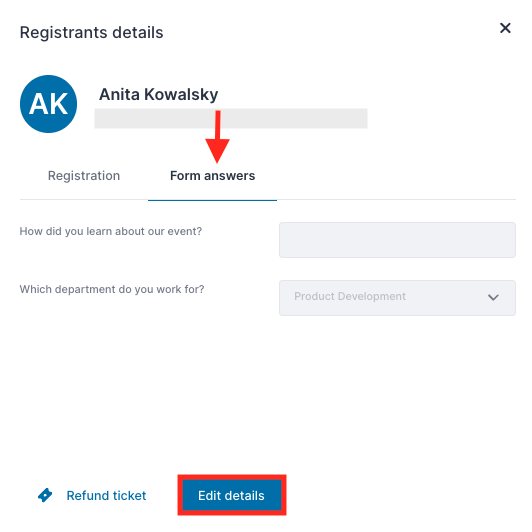This screenshot has width=532, height=532.
Task: Open the Refund ticket link
Action: pyautogui.click(x=106, y=496)
